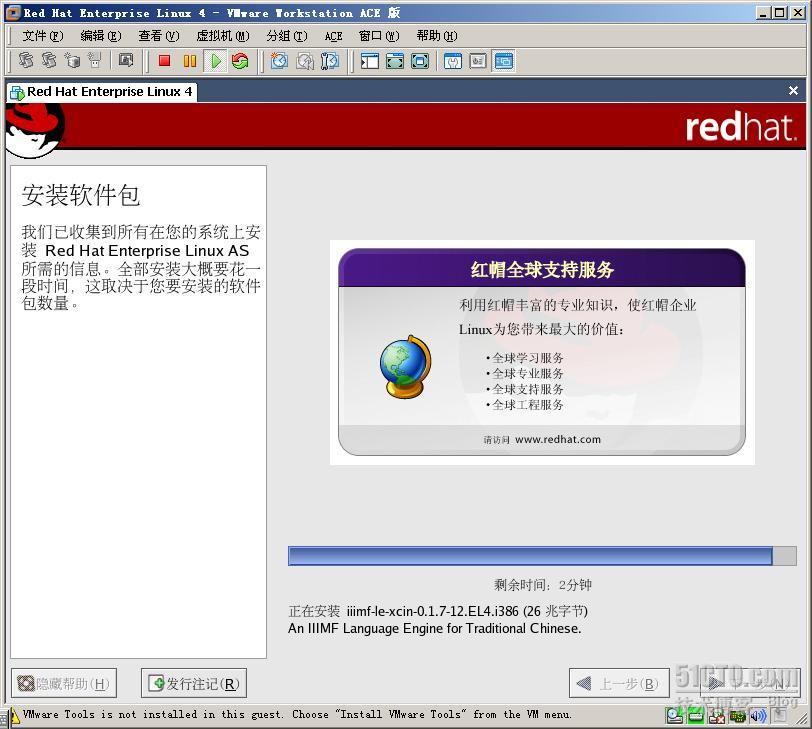
Task: Click the grayed box-with-sparkle toolbar icon
Action: [71, 61]
